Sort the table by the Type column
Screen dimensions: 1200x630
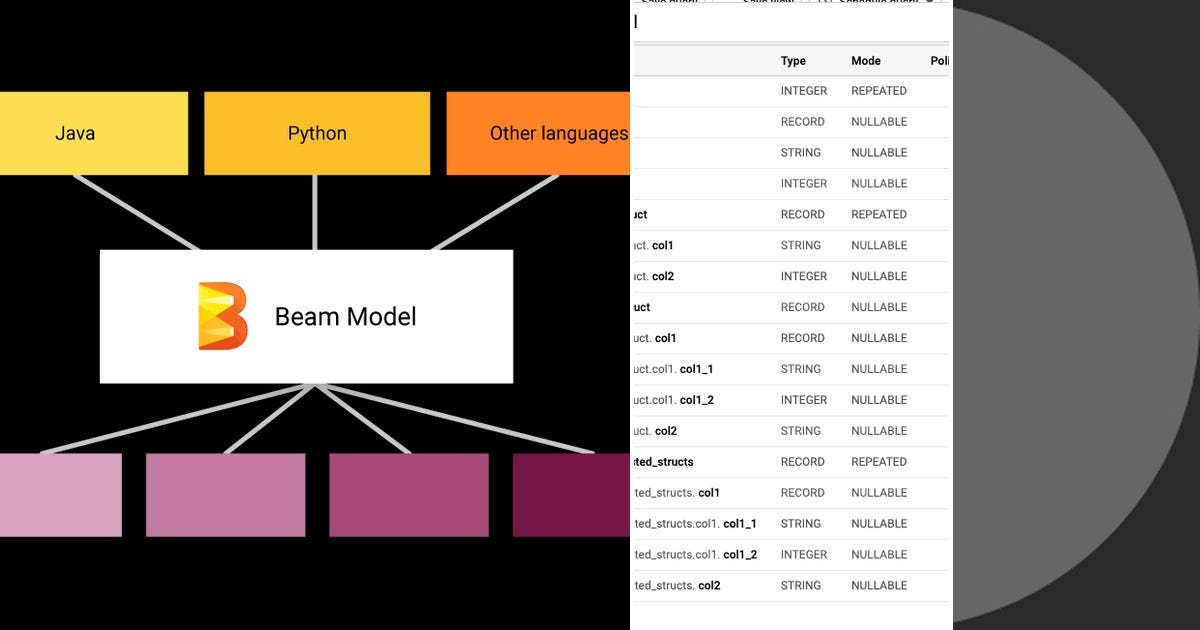tap(792, 61)
